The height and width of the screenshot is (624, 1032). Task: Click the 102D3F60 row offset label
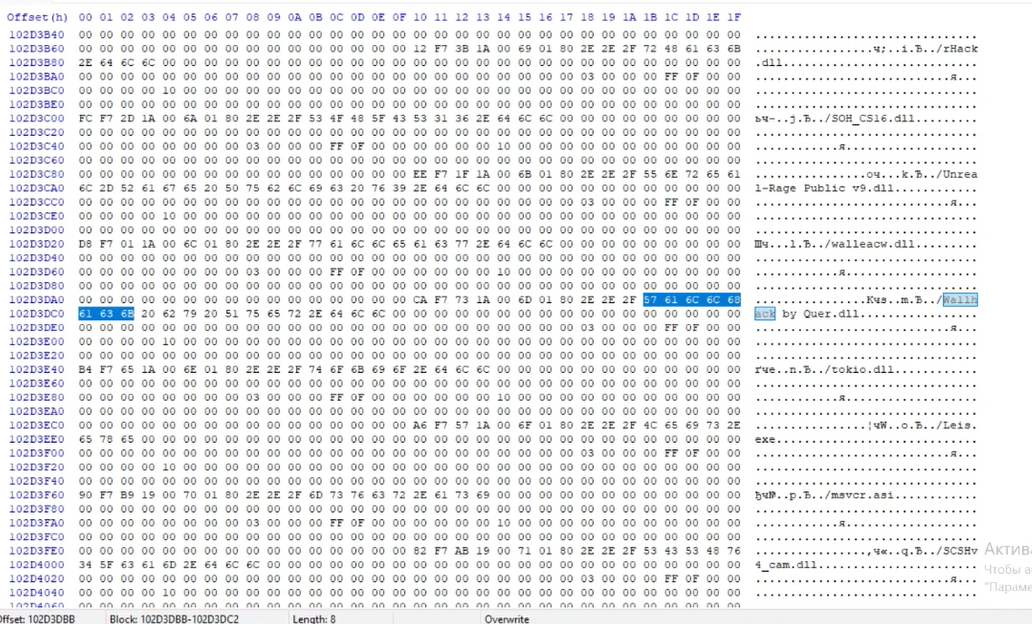36,495
